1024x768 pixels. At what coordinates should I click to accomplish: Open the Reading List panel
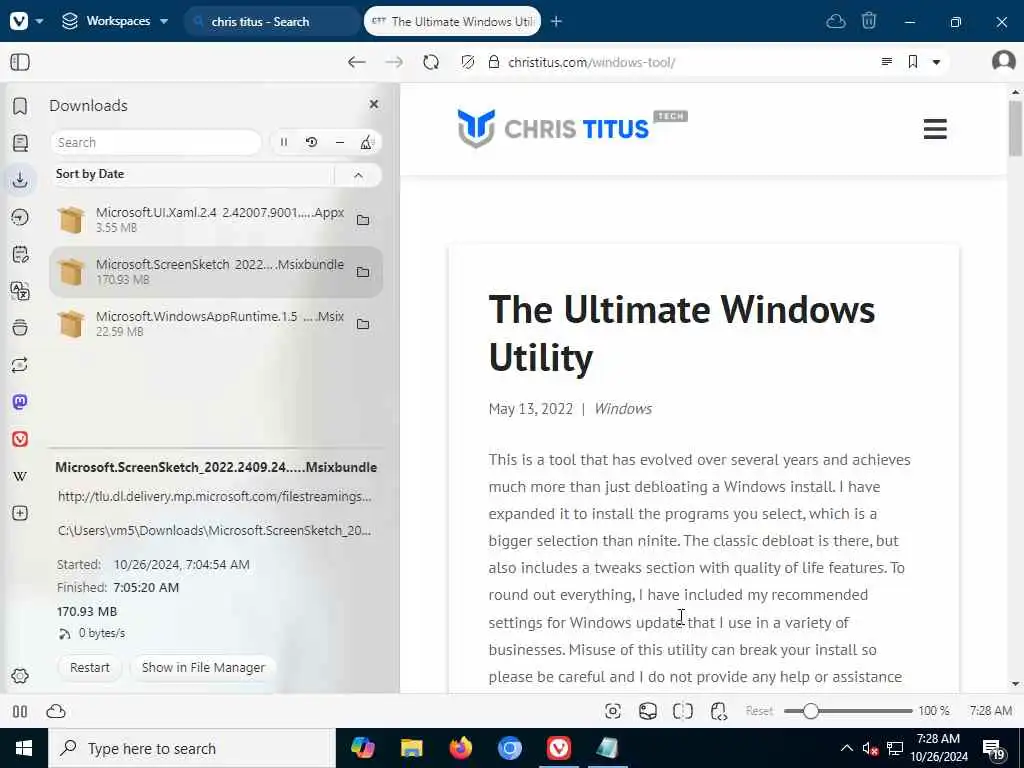tap(20, 143)
